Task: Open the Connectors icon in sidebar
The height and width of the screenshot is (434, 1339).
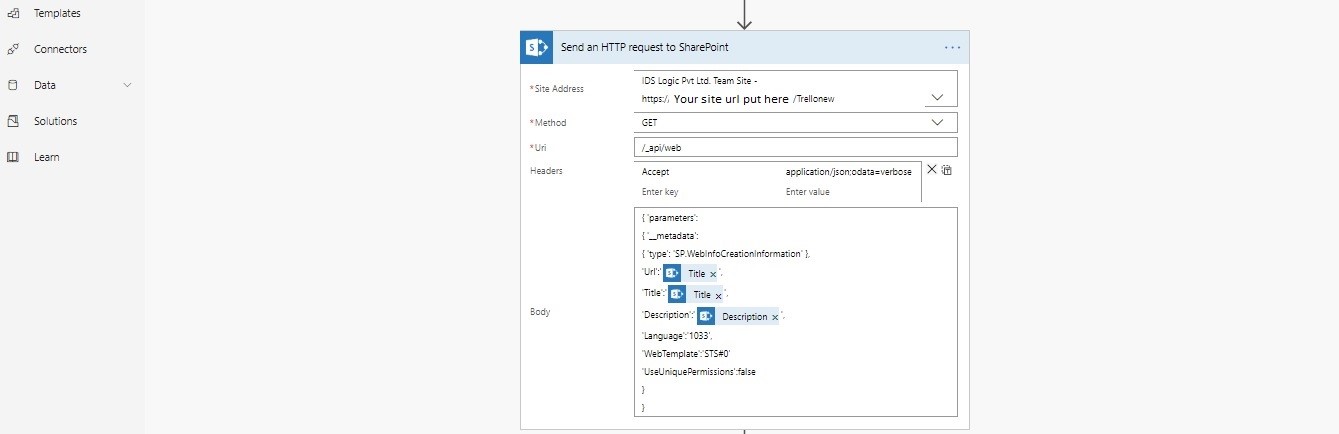Action: click(13, 49)
